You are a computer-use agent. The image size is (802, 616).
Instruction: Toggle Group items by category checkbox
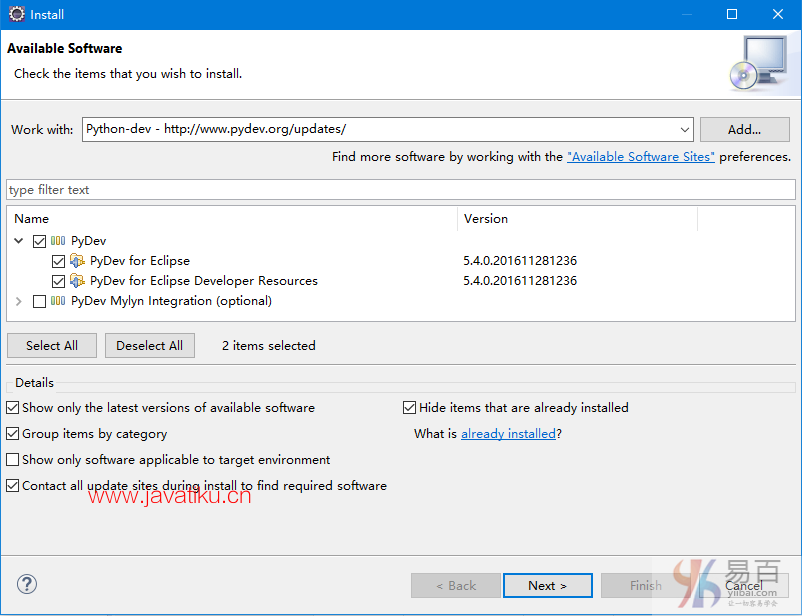(x=13, y=434)
